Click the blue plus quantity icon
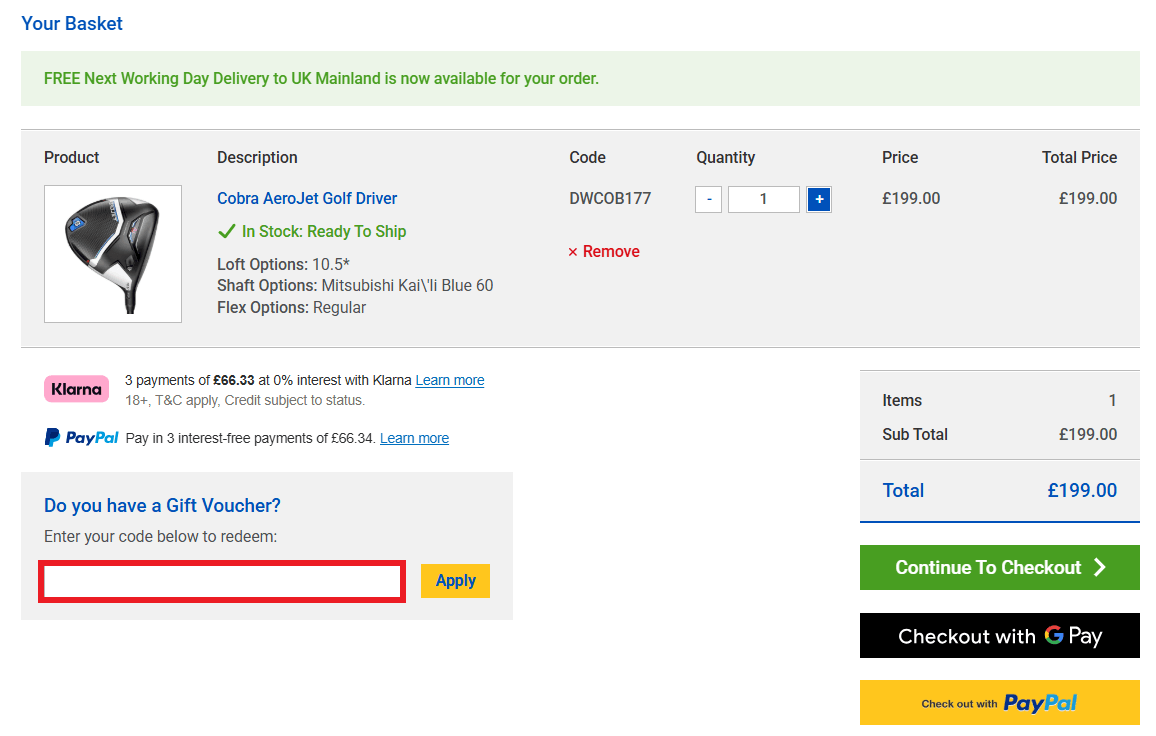 pyautogui.click(x=818, y=199)
